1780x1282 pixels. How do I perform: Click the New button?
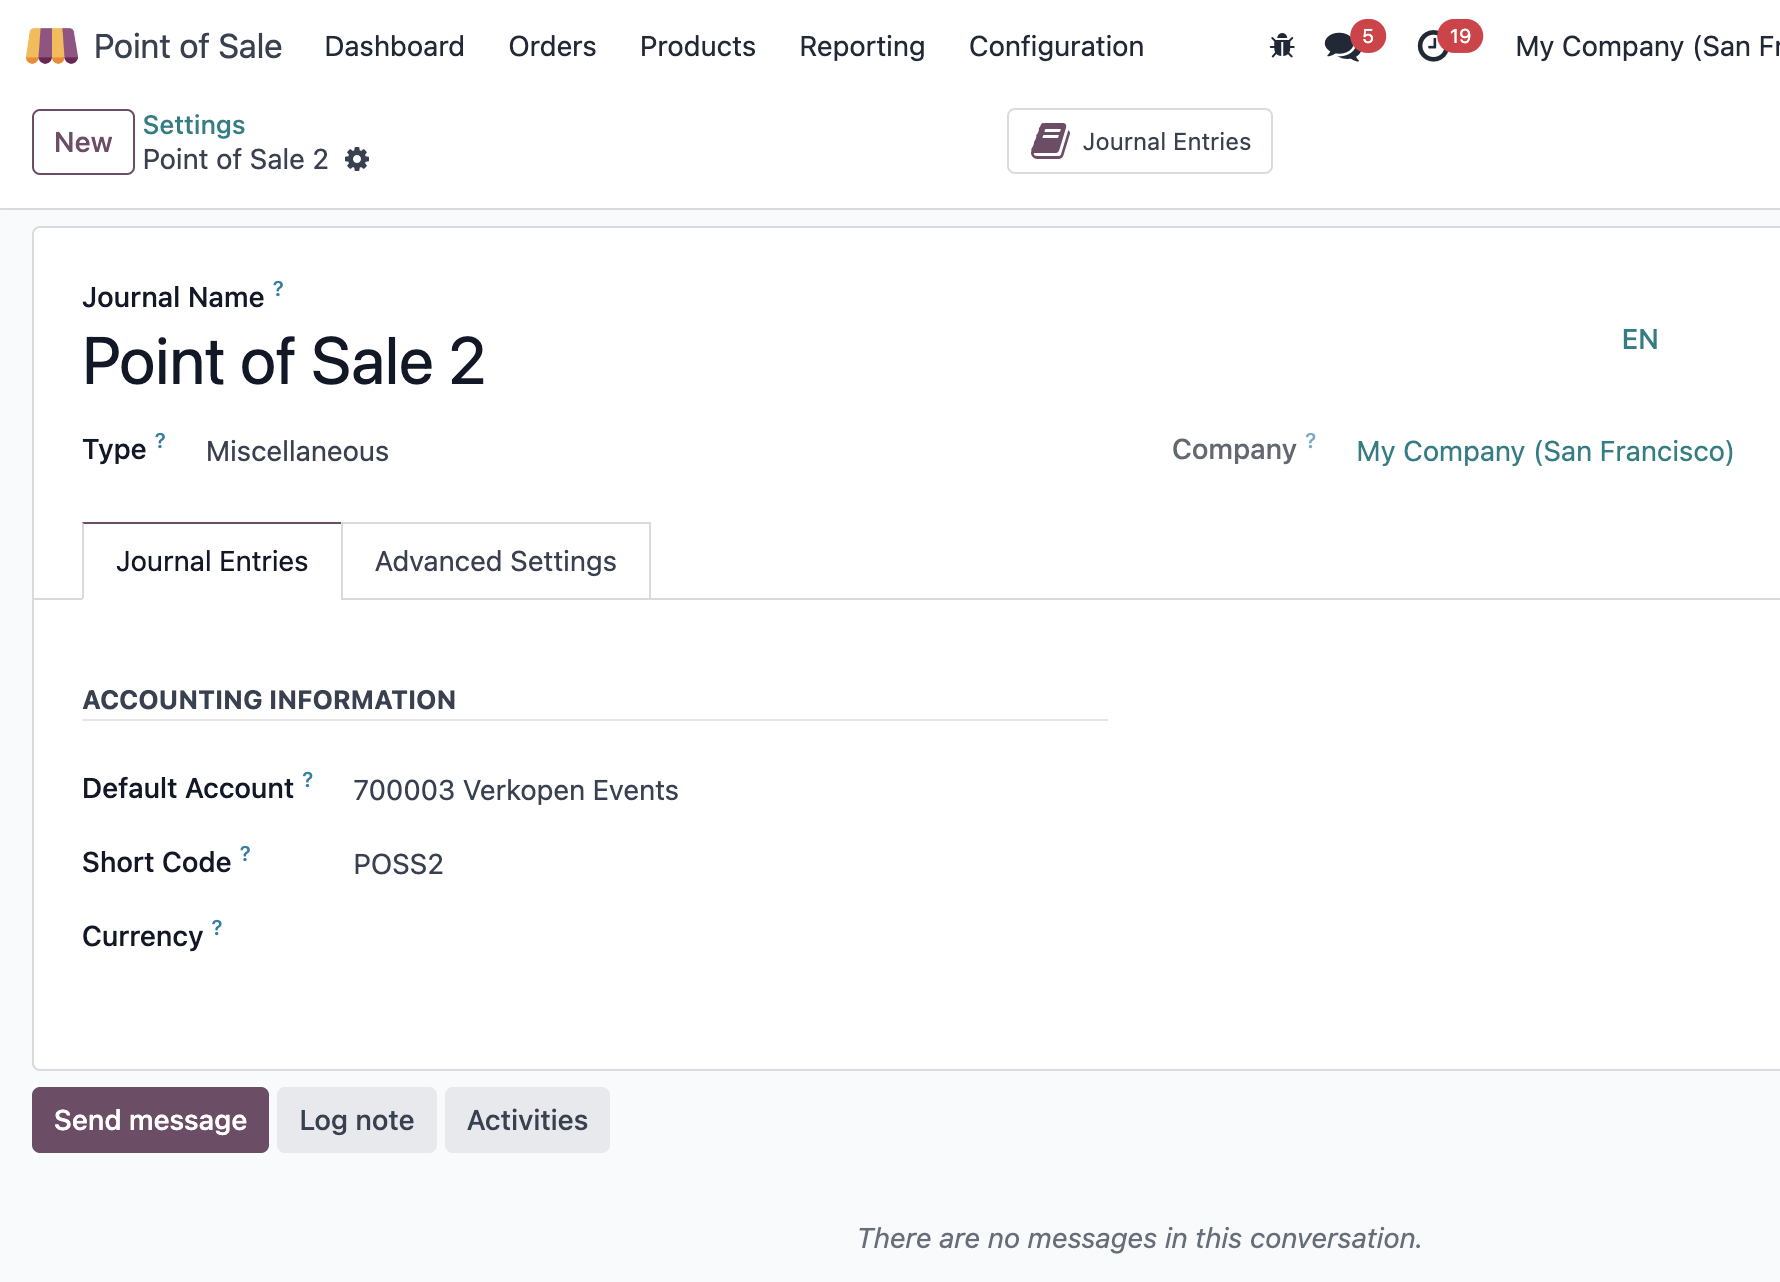tap(83, 142)
